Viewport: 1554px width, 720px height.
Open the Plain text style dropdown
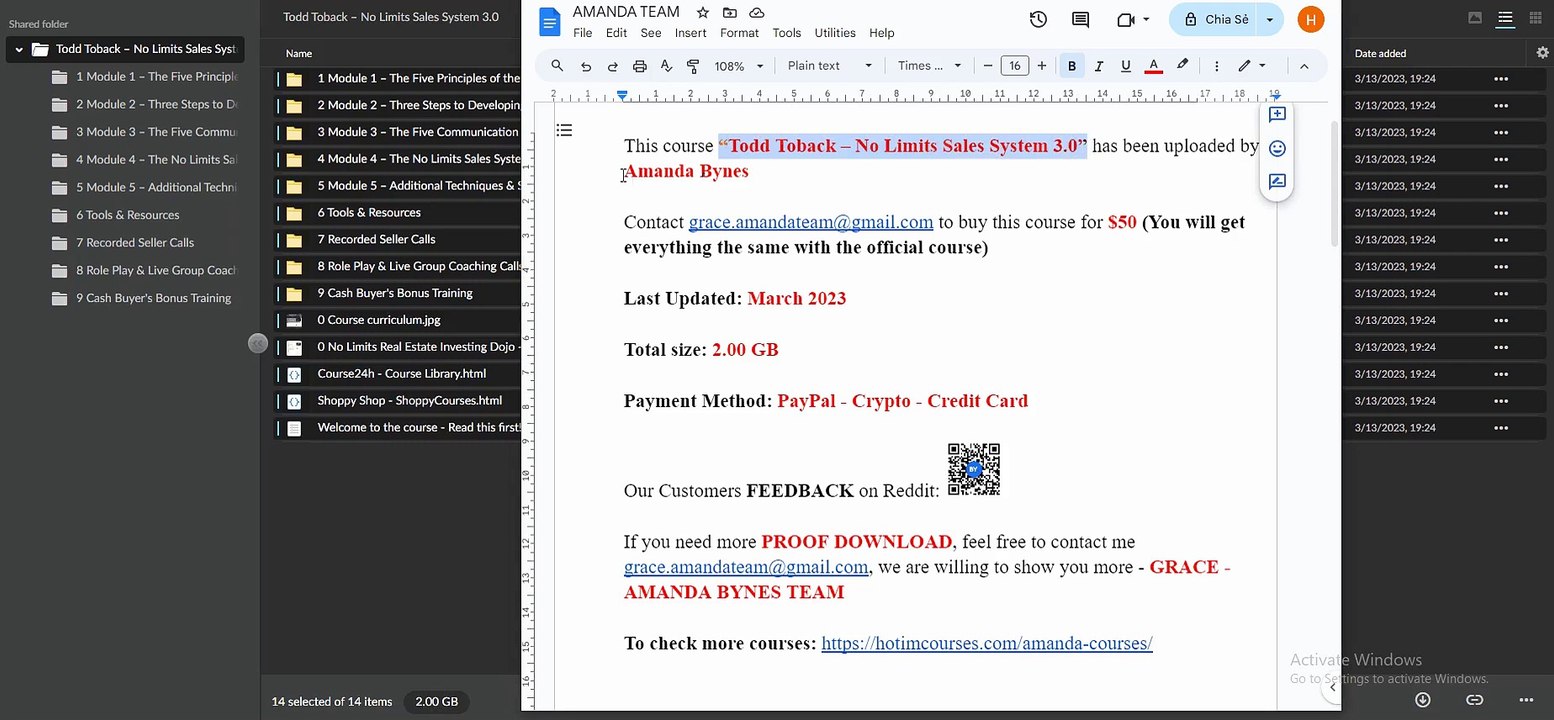(x=830, y=66)
